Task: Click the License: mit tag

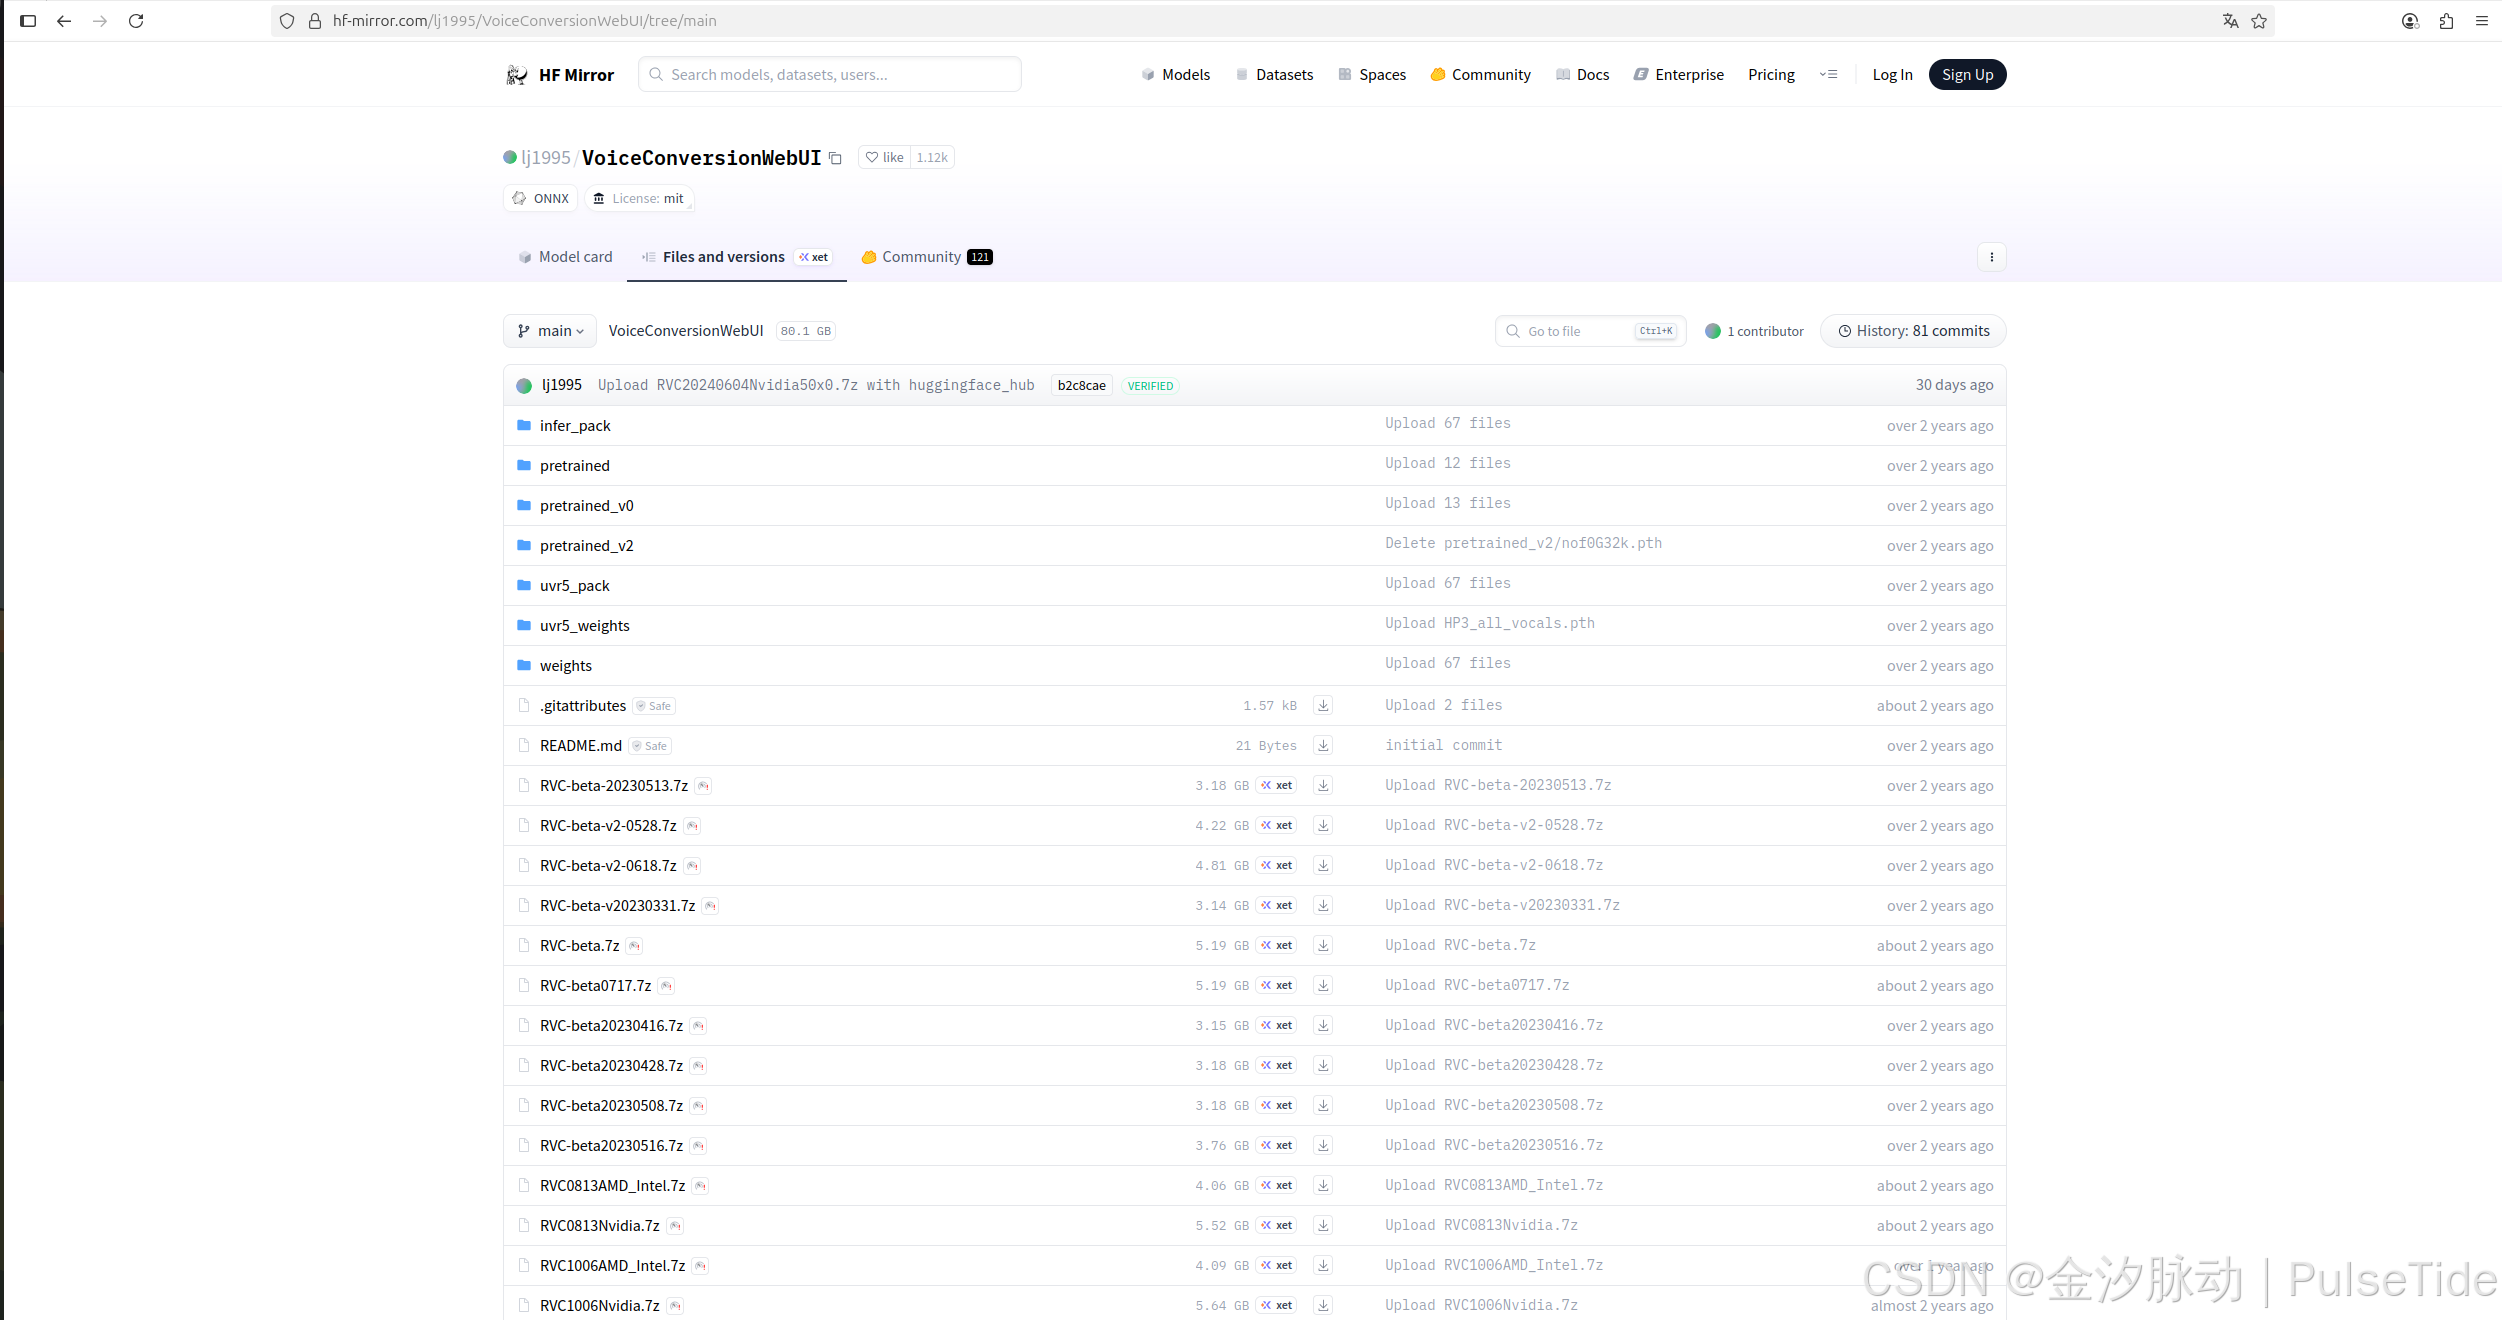Action: (639, 199)
